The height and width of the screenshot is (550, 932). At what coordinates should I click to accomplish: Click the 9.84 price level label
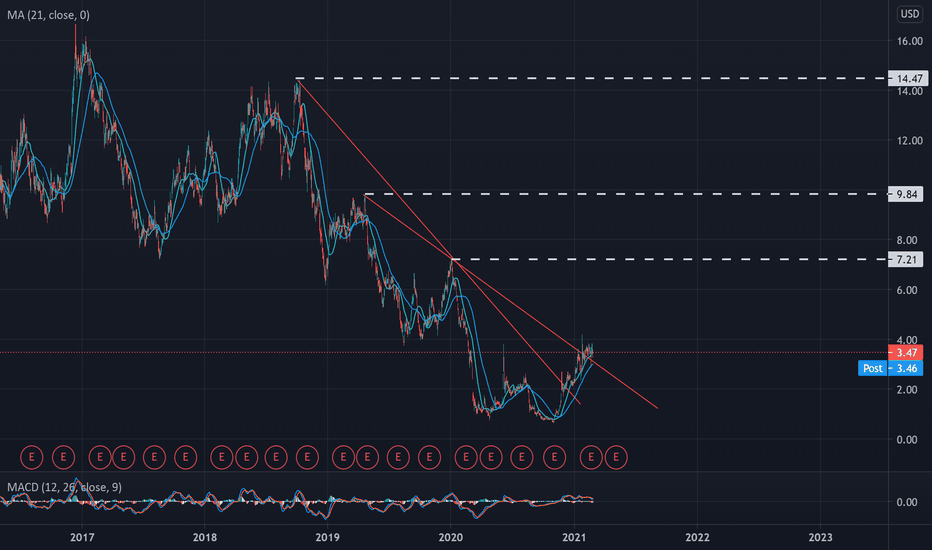pos(905,194)
